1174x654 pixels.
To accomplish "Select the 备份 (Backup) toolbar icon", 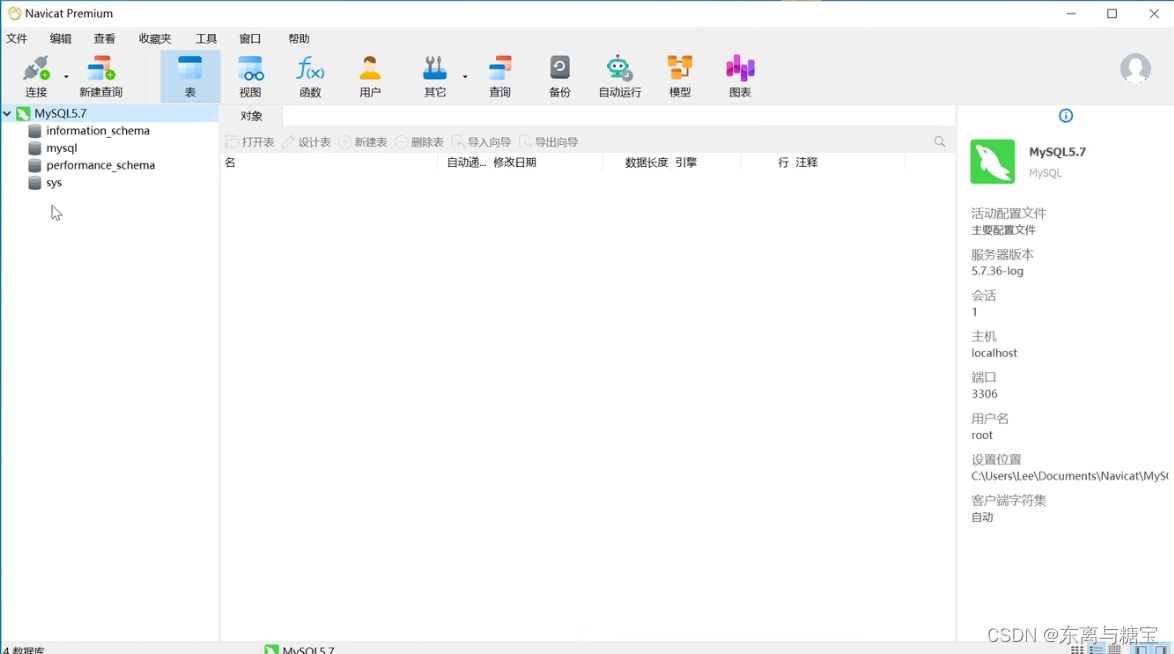I will click(559, 69).
